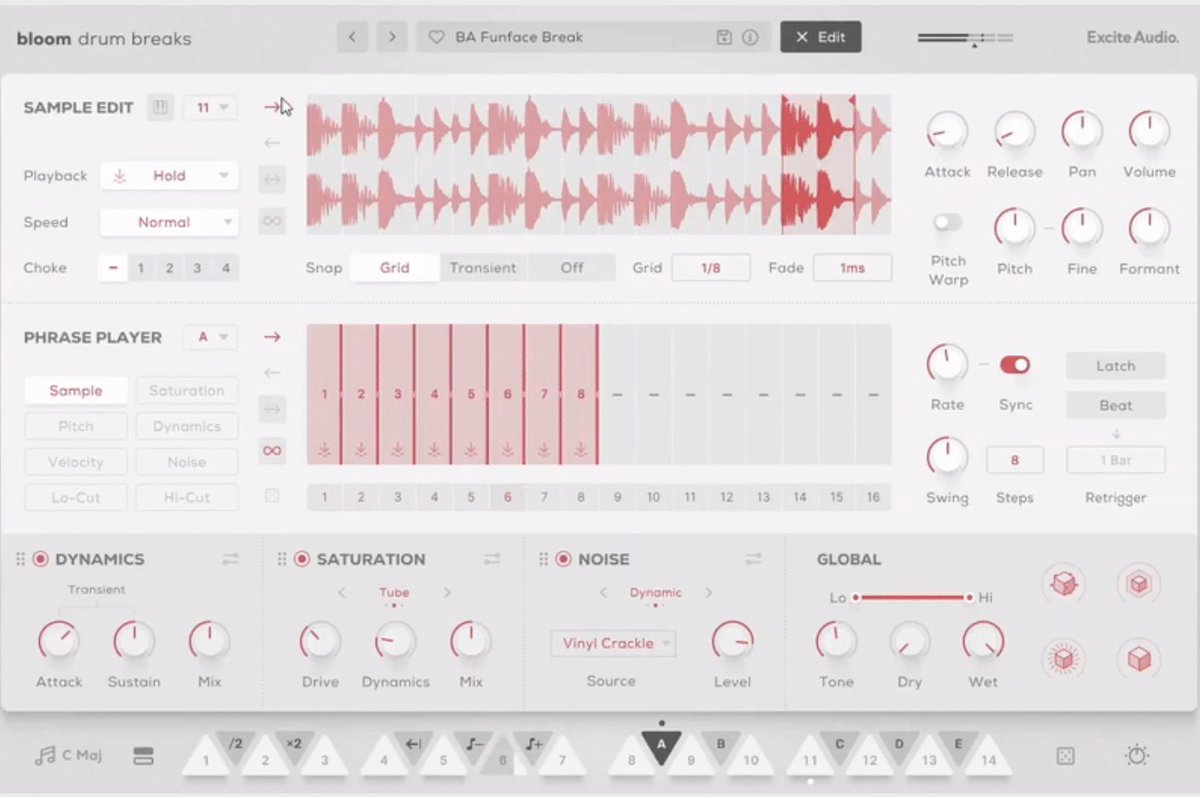Click the keyboard layout icon next to C Maj

pyautogui.click(x=143, y=756)
